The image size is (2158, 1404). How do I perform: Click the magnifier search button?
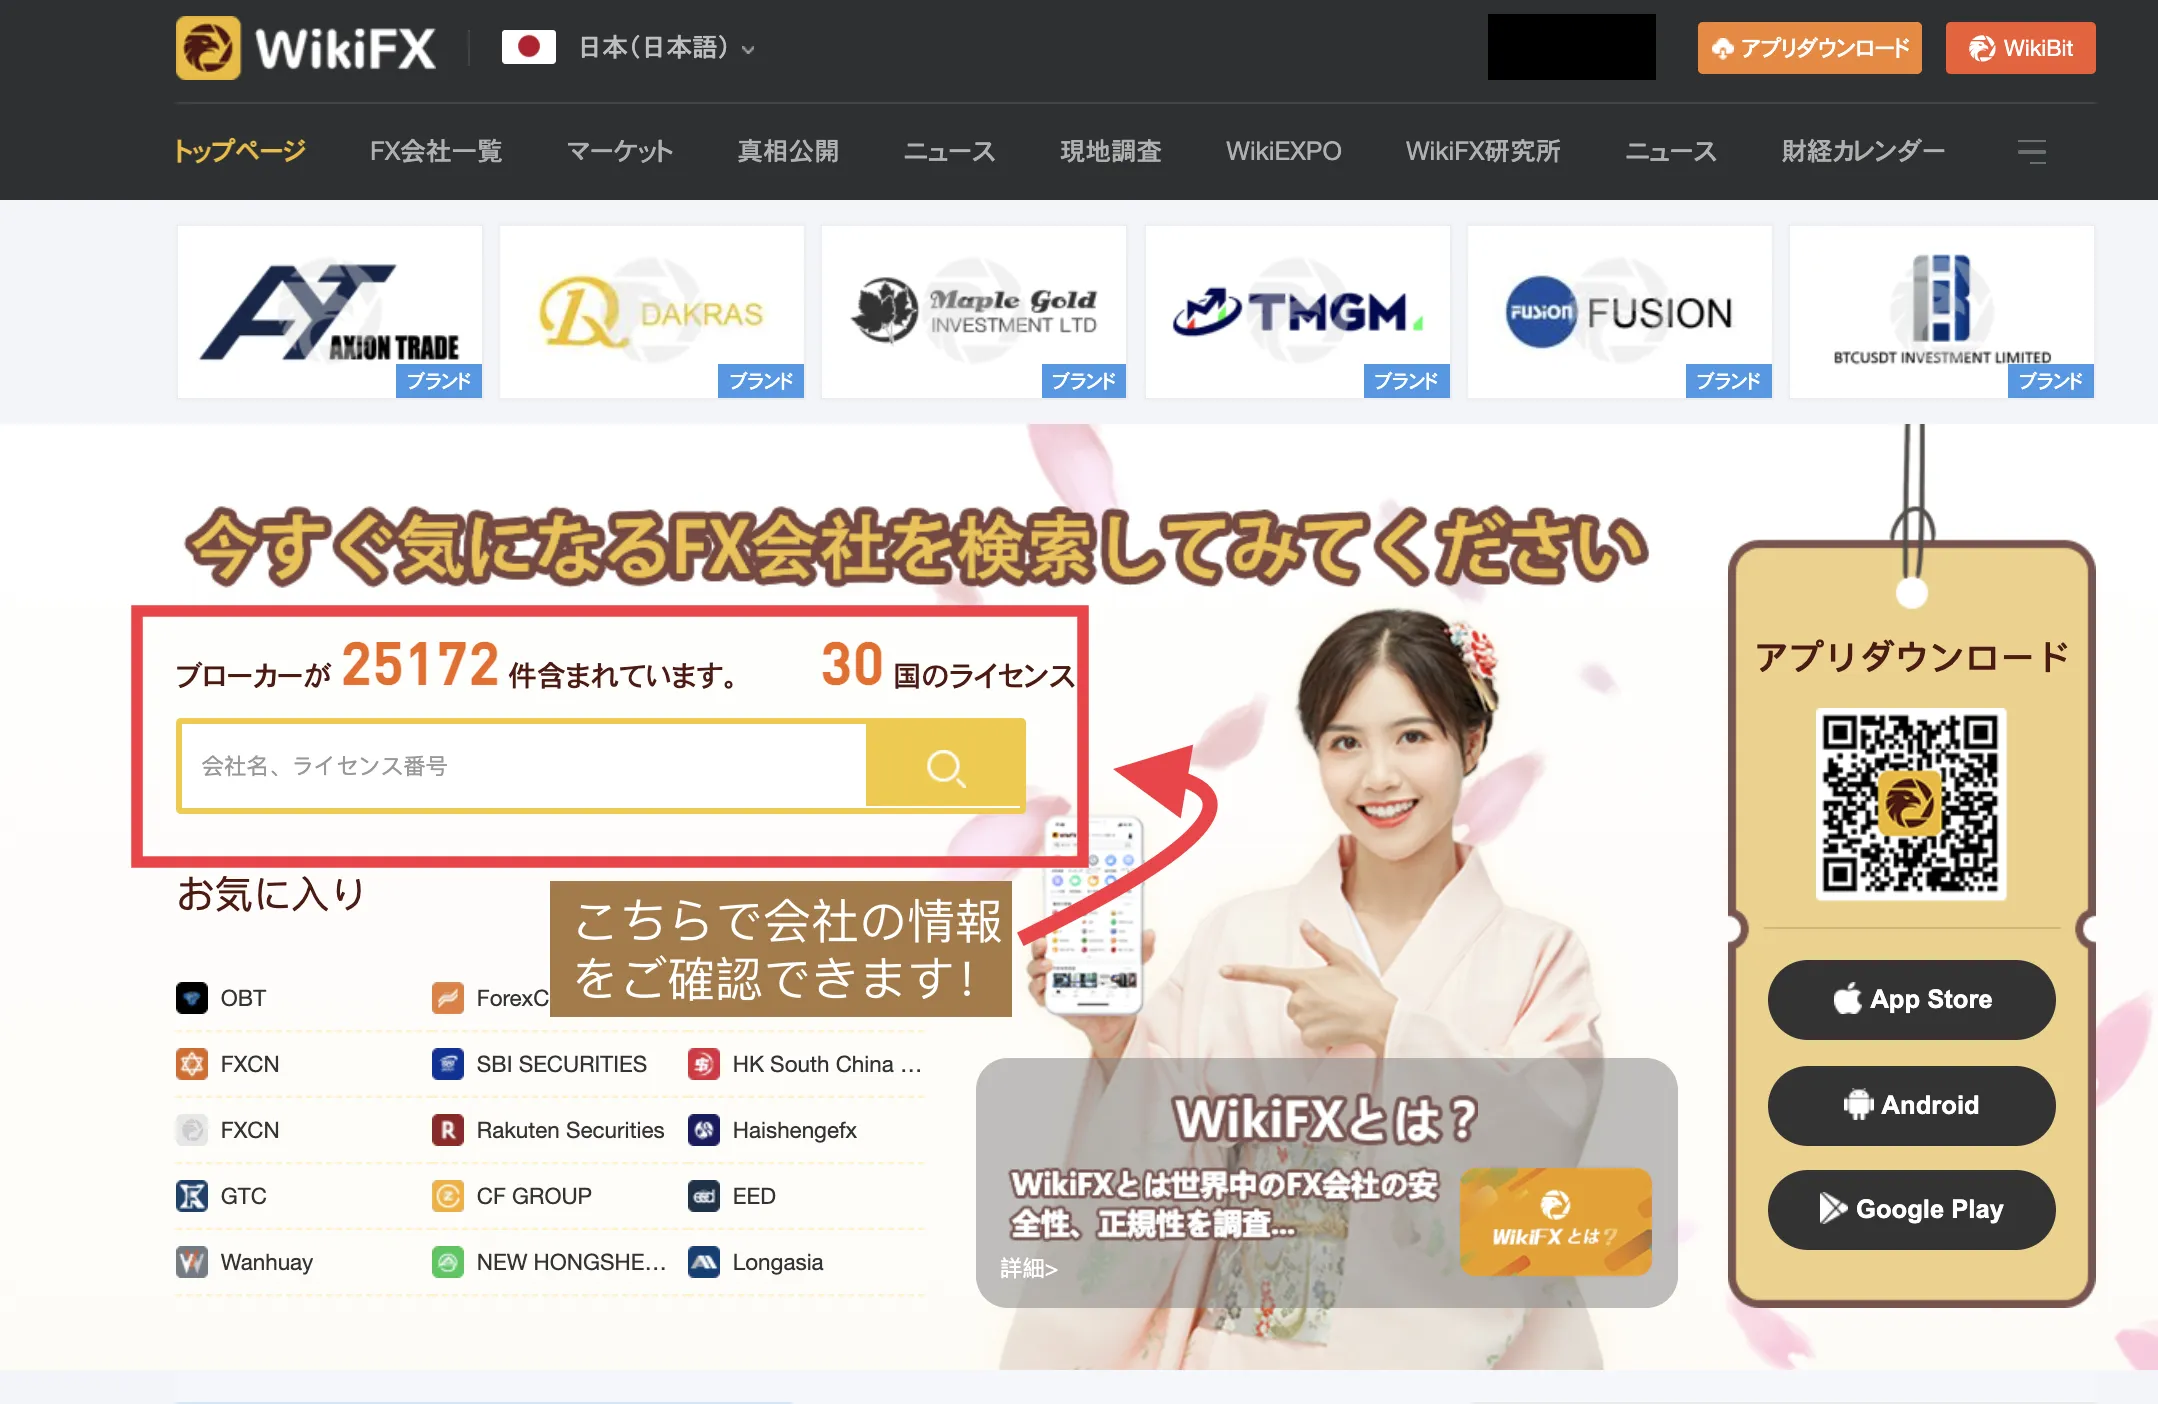(x=945, y=766)
